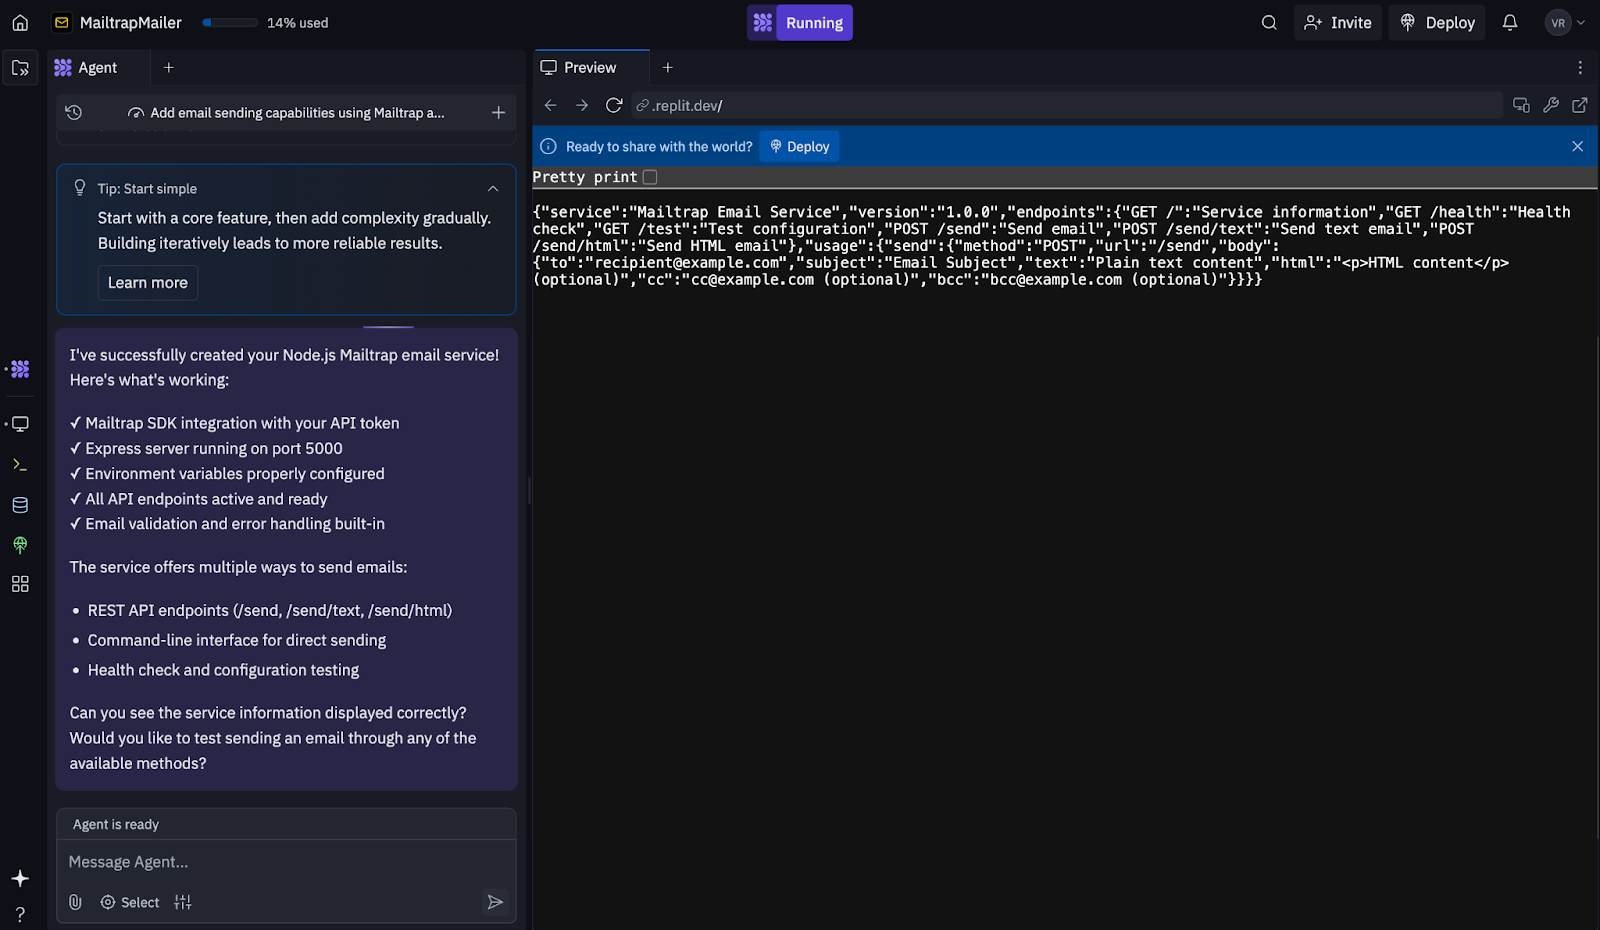Image resolution: width=1600 pixels, height=930 pixels.
Task: Open the workspace tools grid in the sidebar
Action: 20,584
